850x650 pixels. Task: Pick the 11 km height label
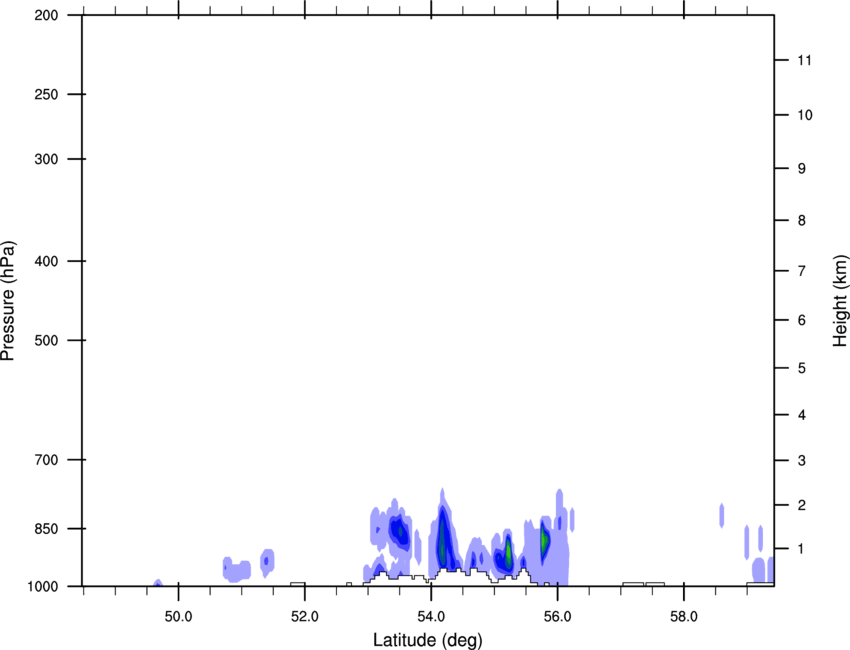click(805, 60)
